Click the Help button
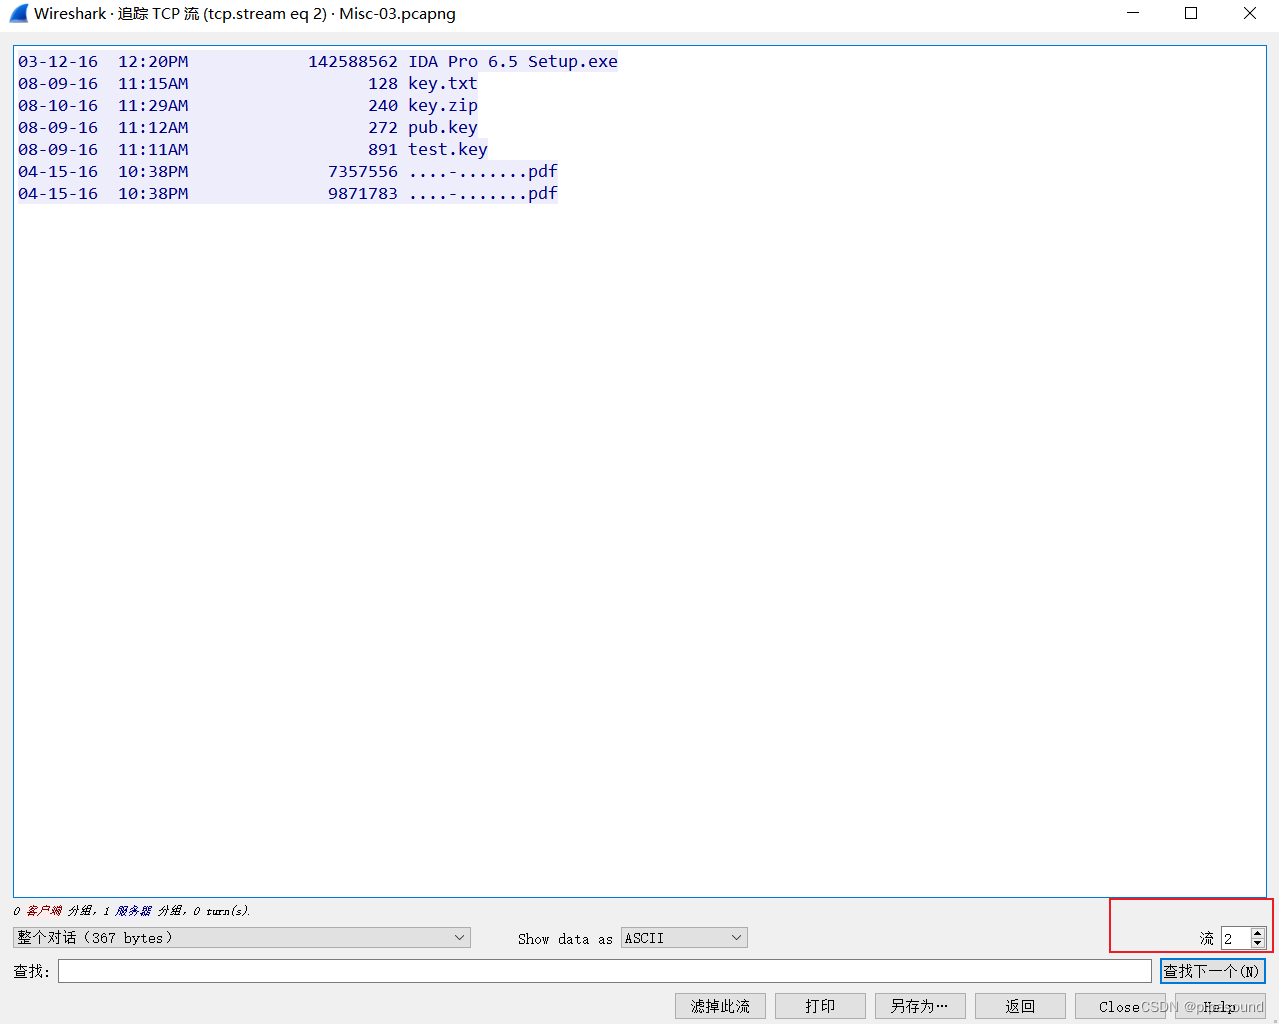 (x=1220, y=1006)
